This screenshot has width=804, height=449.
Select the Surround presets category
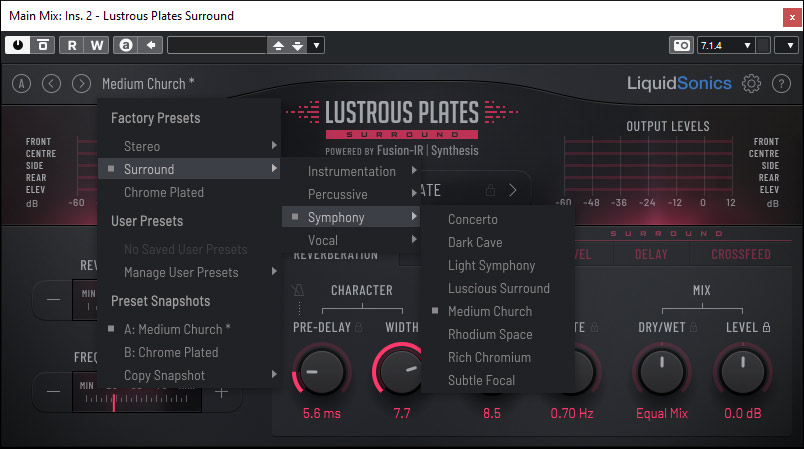pos(189,169)
